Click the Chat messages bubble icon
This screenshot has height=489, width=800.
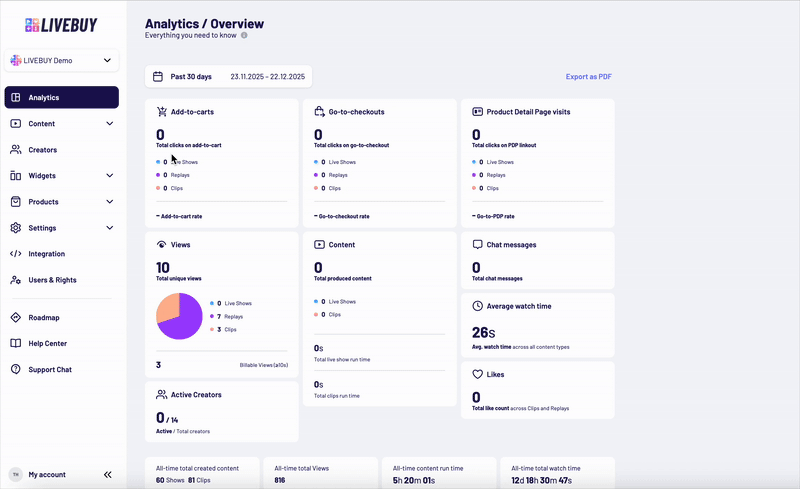click(x=478, y=244)
